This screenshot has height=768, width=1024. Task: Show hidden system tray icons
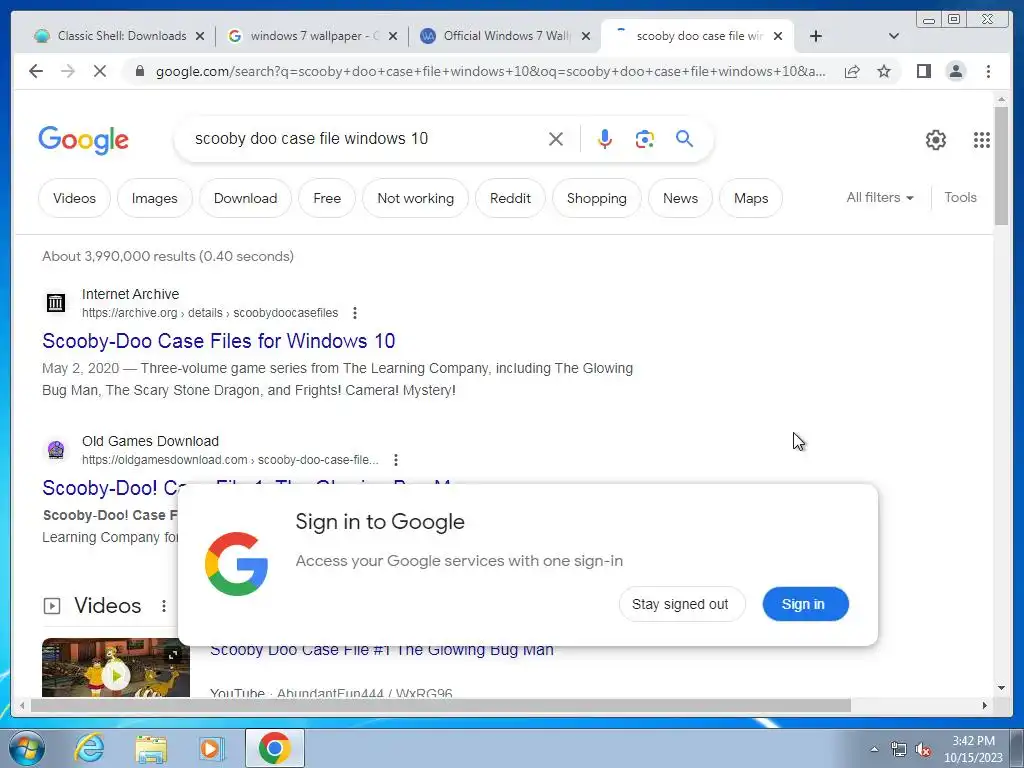click(x=874, y=749)
